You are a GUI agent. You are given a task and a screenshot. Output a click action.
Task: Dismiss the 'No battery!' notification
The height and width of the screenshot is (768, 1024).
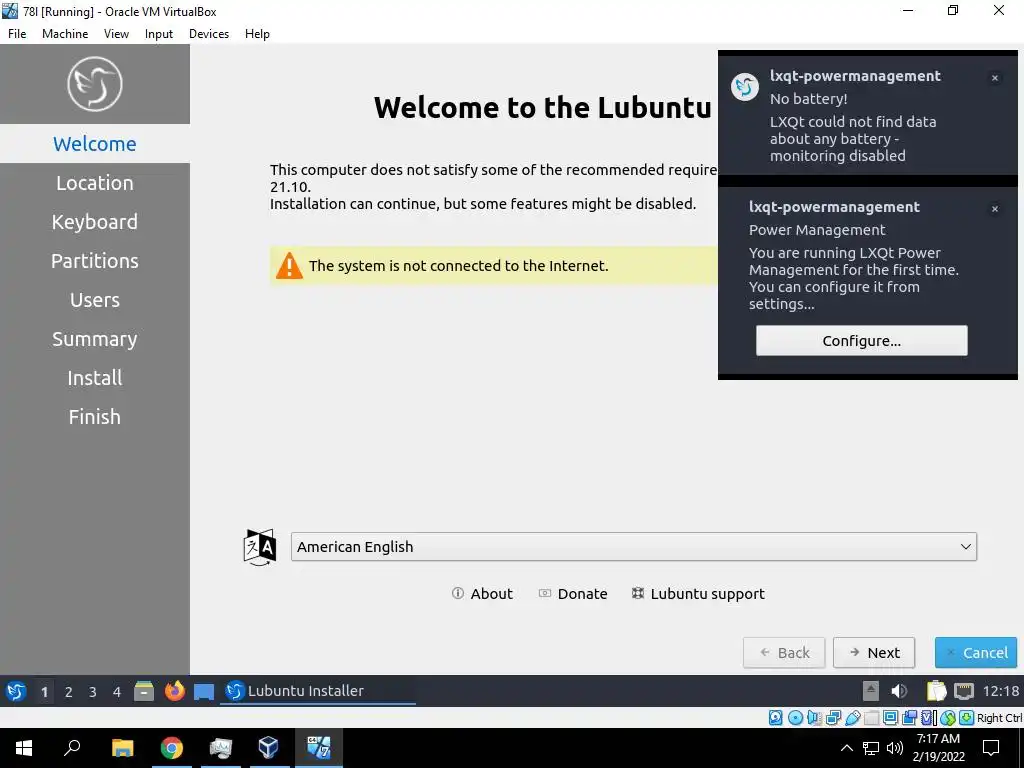995,78
